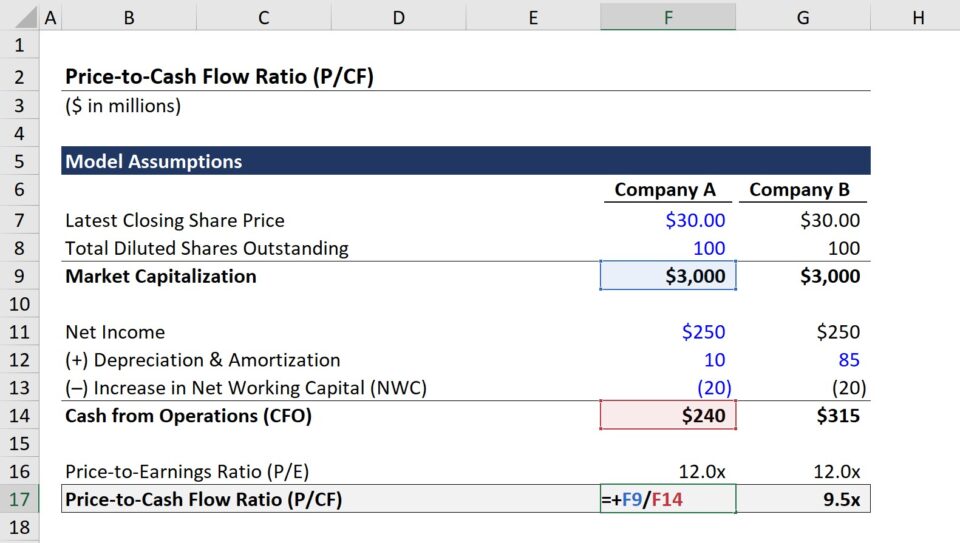Image resolution: width=960 pixels, height=543 pixels.
Task: Click the formula cell showing =+F9/F14
Action: click(668, 499)
